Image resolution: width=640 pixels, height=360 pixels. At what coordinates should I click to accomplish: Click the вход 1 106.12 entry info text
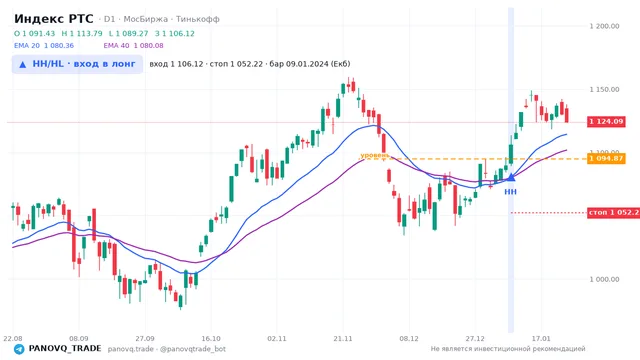click(176, 64)
